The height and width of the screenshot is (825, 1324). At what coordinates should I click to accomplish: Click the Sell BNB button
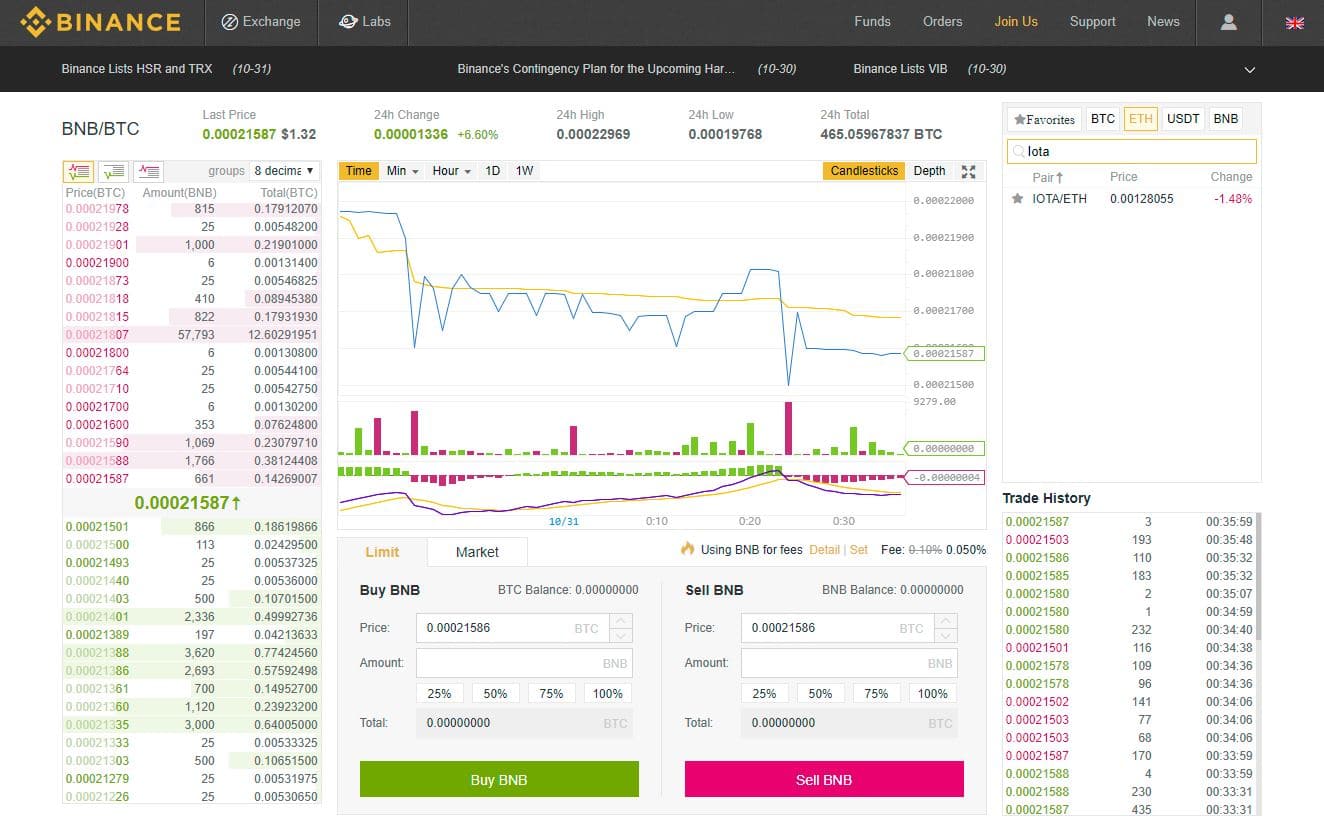point(823,779)
